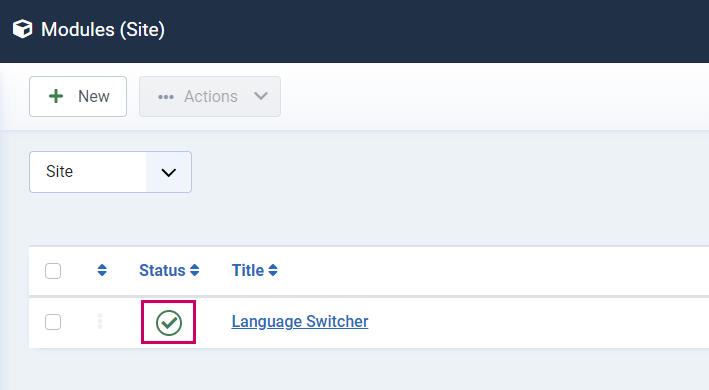Click the Site dropdown chevron arrow
Image resolution: width=709 pixels, height=390 pixels.
pyautogui.click(x=169, y=173)
